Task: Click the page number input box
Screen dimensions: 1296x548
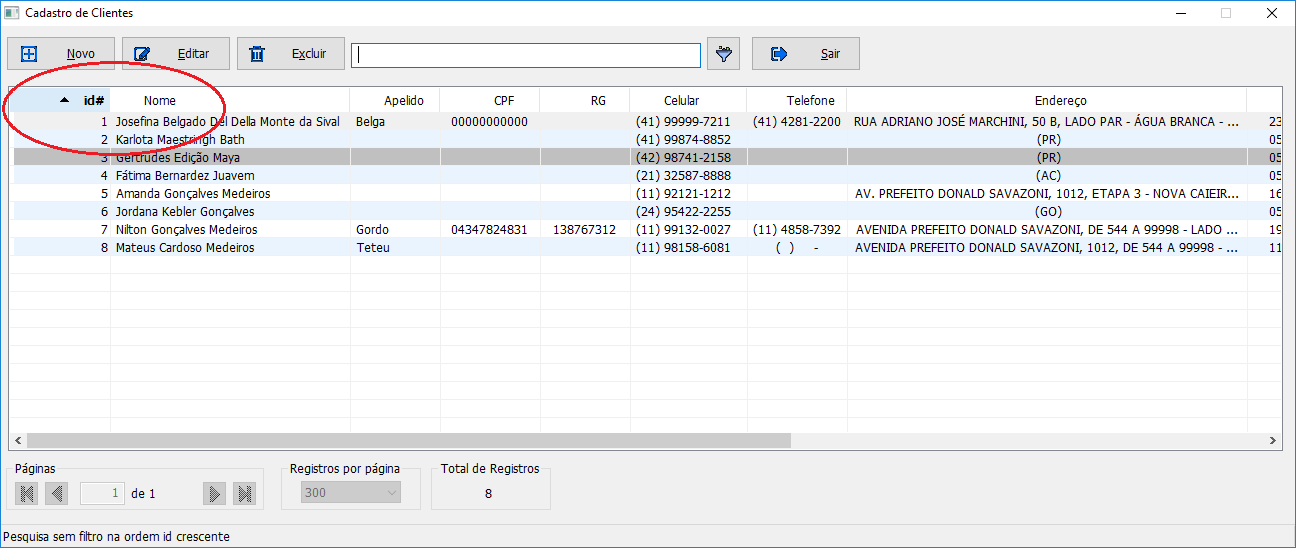Action: [103, 493]
